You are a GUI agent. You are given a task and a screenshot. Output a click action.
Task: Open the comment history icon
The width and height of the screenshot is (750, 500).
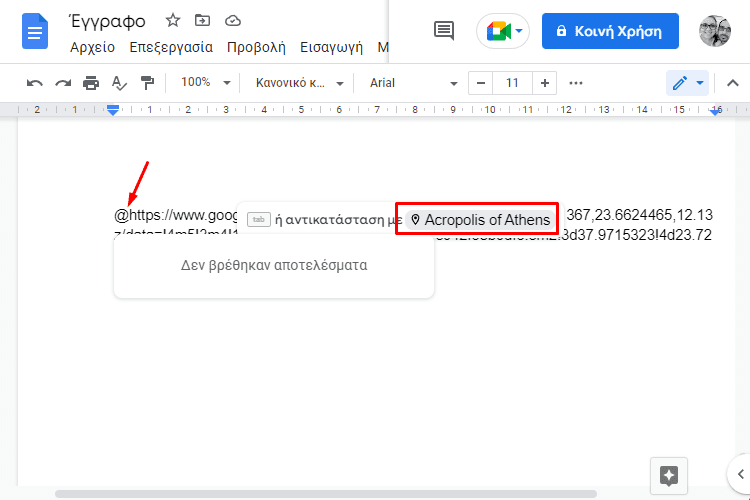coord(444,31)
